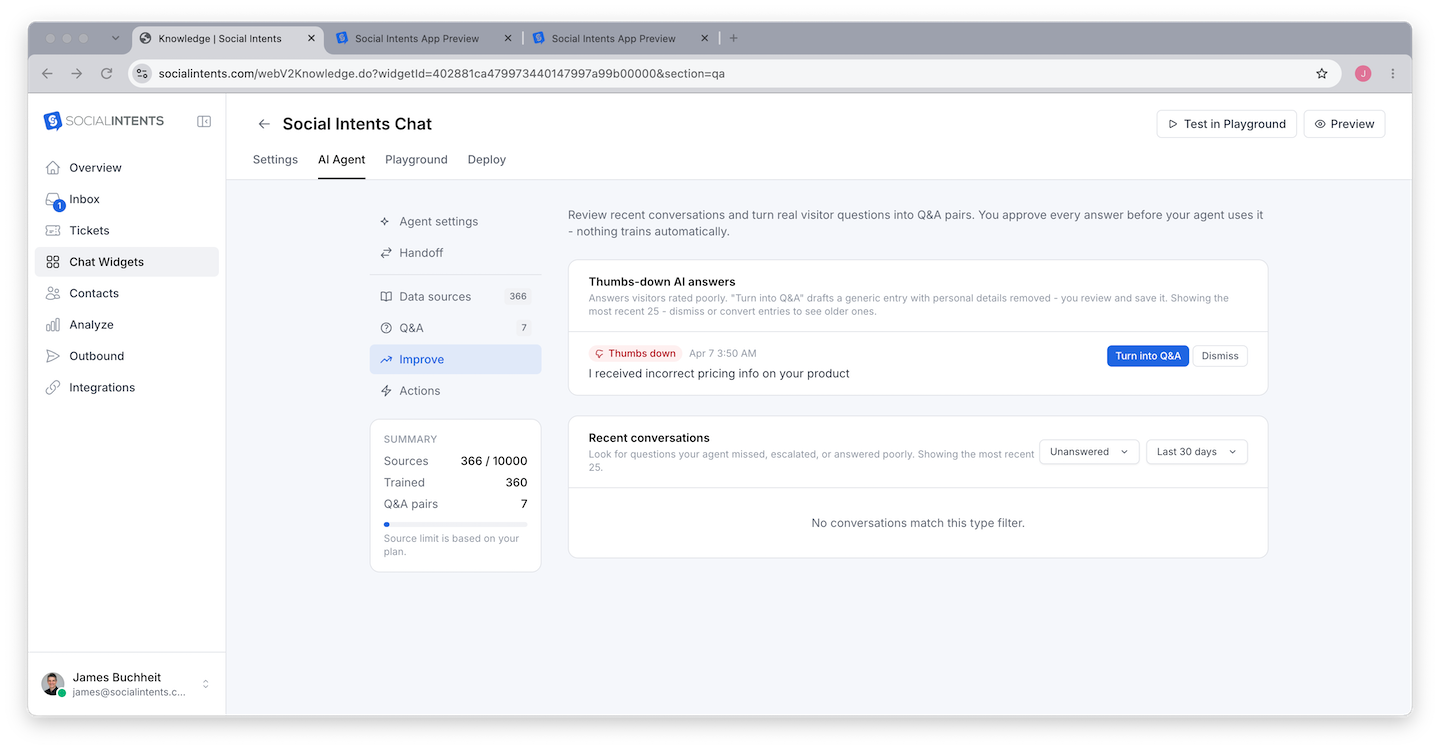Screen dimensions: 1440x750
Task: Click 'No conversations match this type filter' text
Action: coord(918,523)
